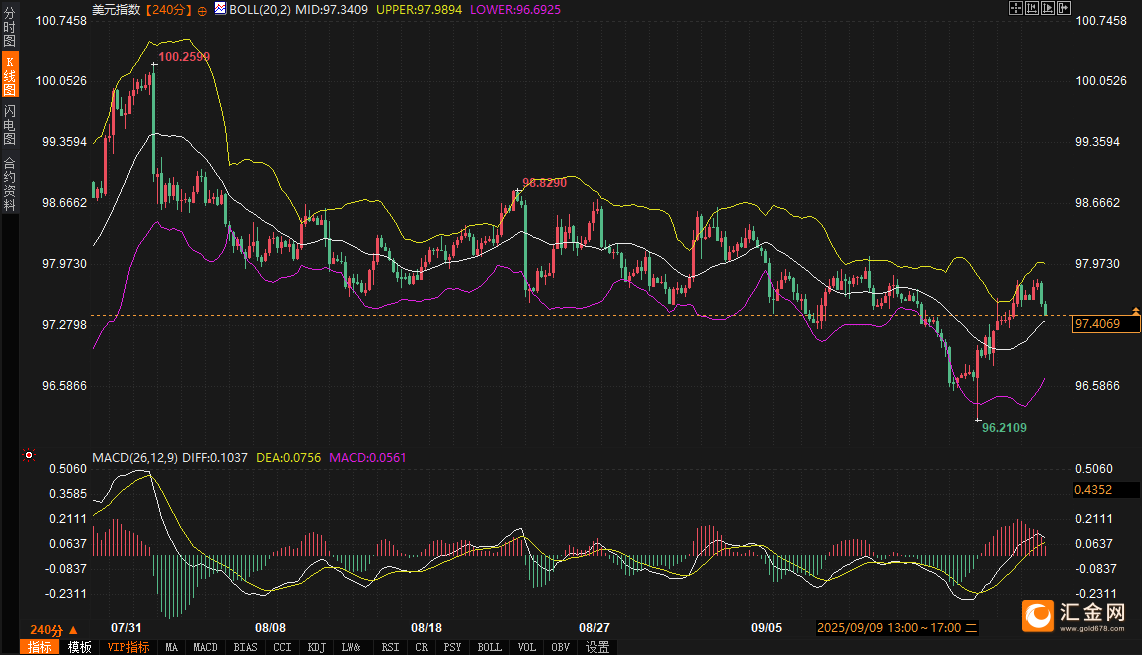Click the 美元指数 title text
Viewport: 1142px width, 655px height.
pyautogui.click(x=116, y=9)
